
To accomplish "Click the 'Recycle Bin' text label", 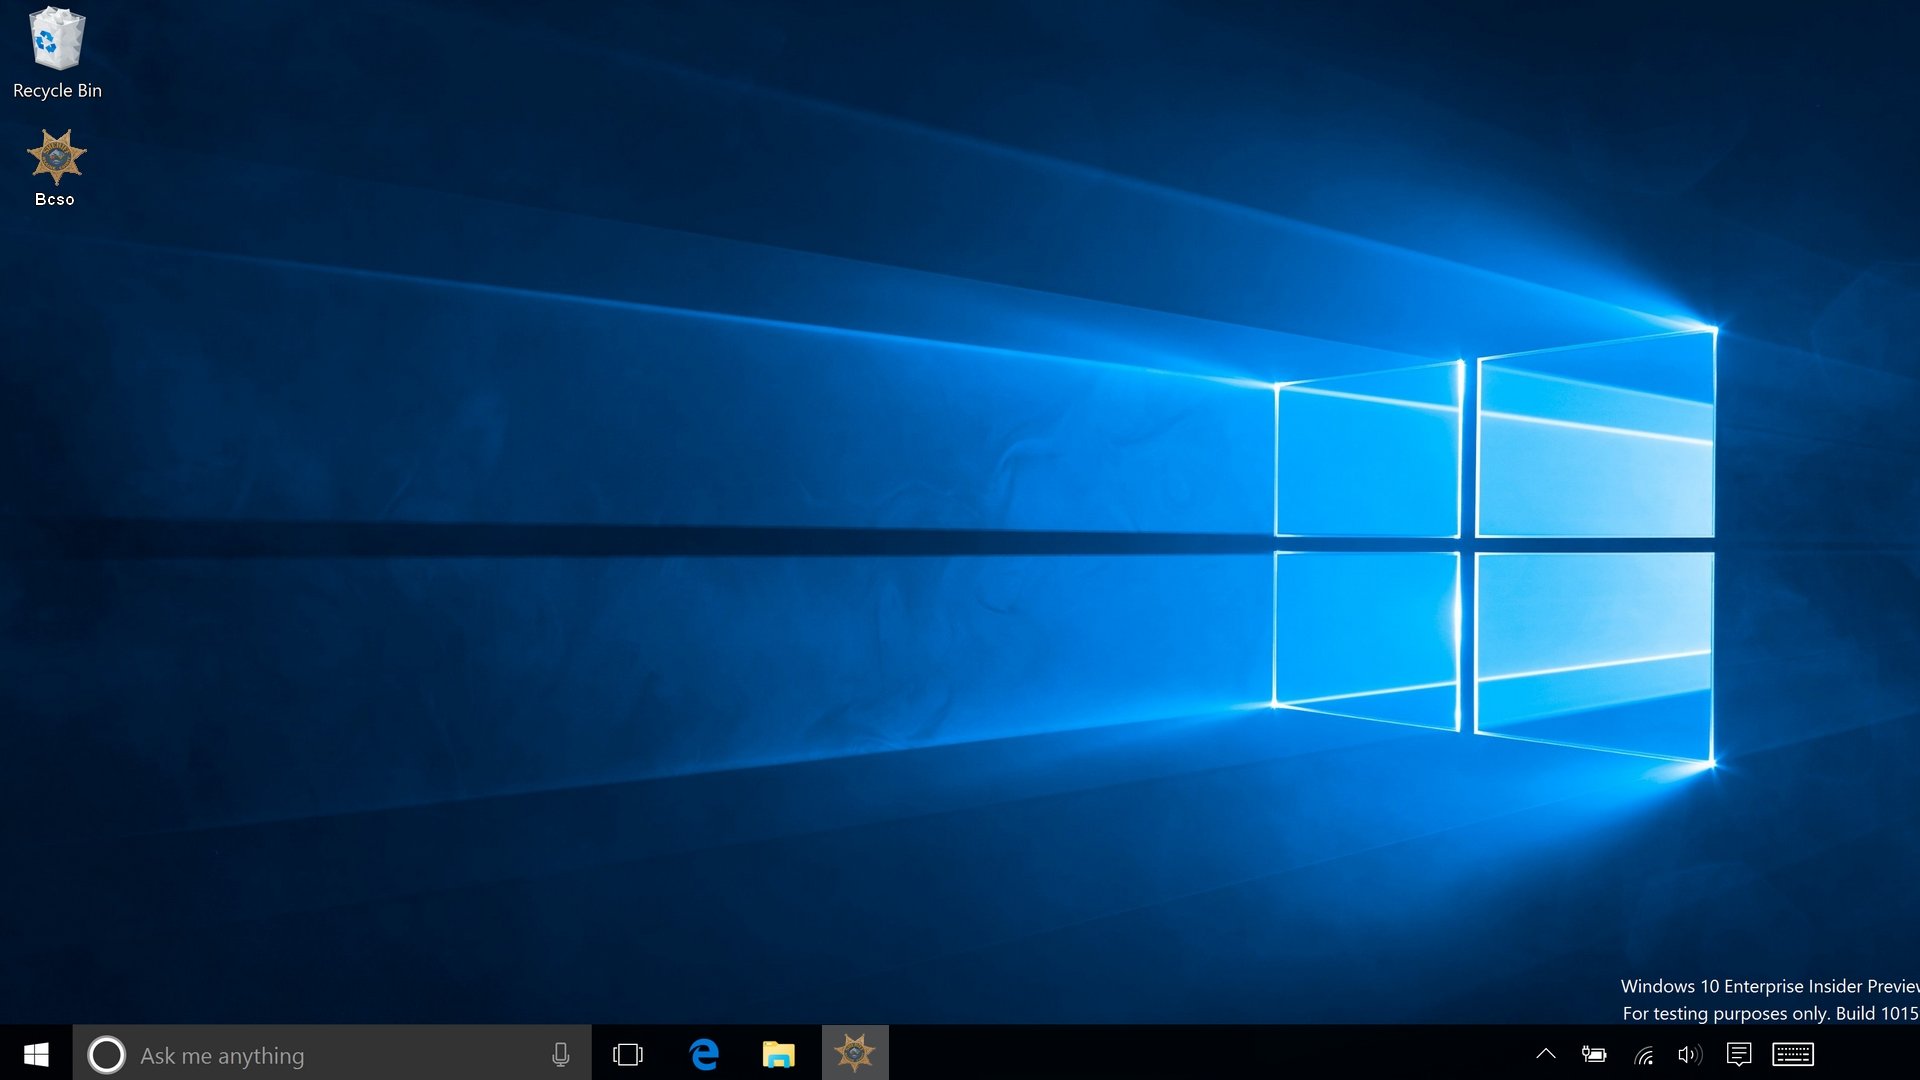I will 57,91.
